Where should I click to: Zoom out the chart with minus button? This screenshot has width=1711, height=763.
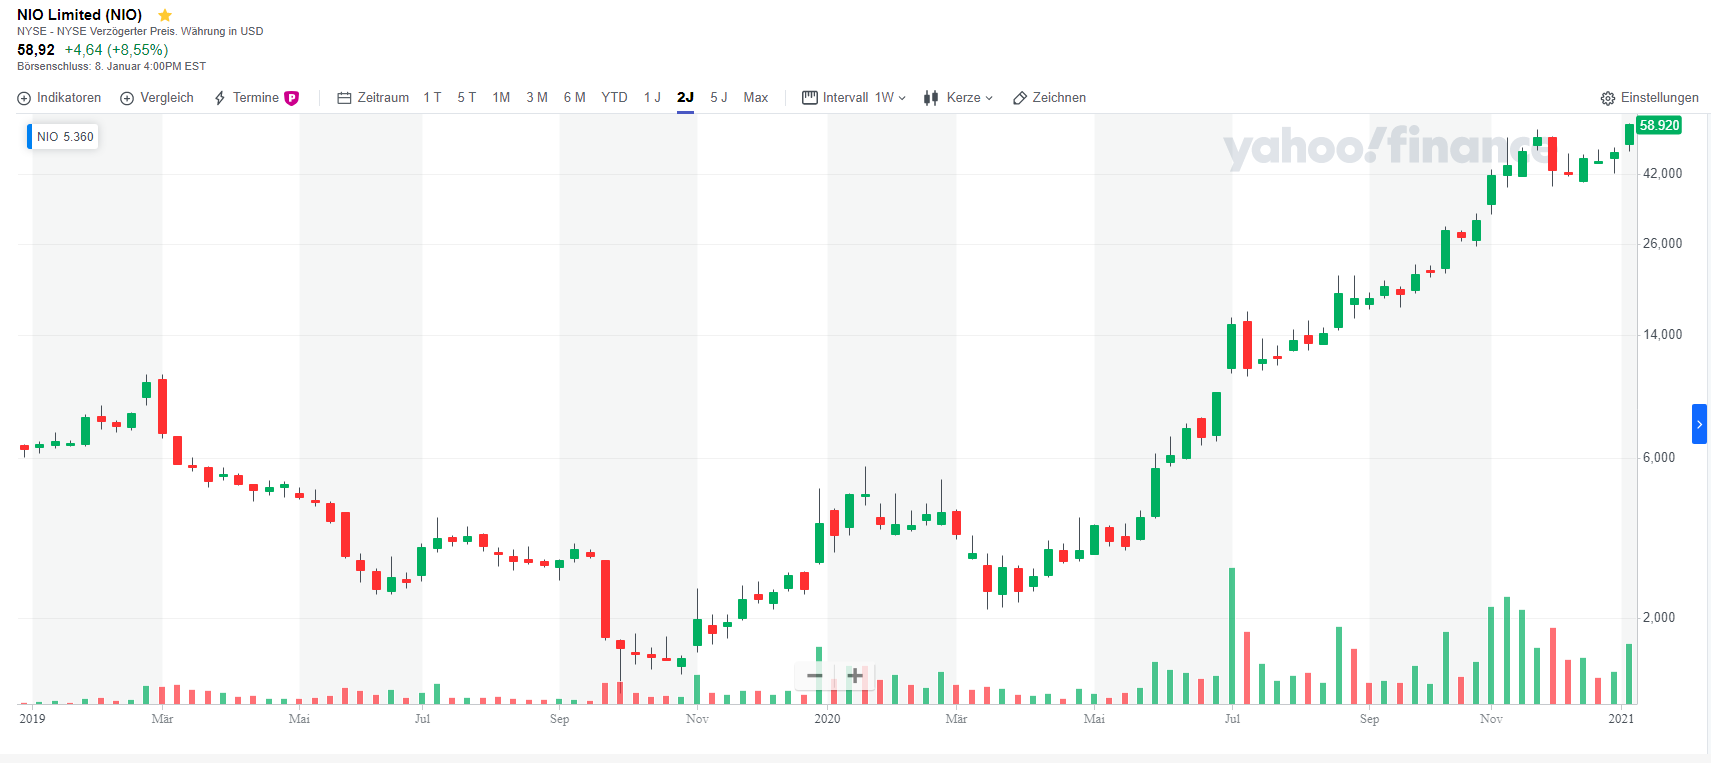click(815, 676)
